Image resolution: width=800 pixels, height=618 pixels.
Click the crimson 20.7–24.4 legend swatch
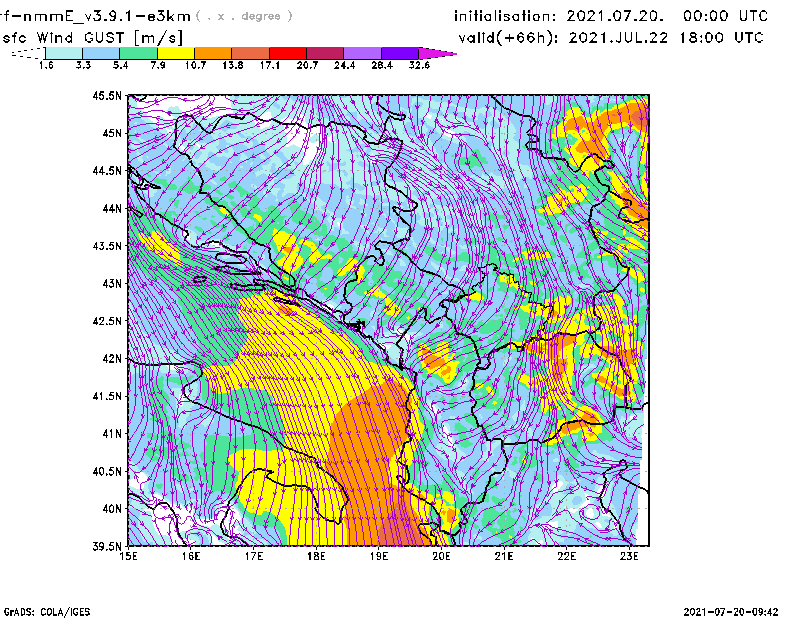tap(325, 53)
